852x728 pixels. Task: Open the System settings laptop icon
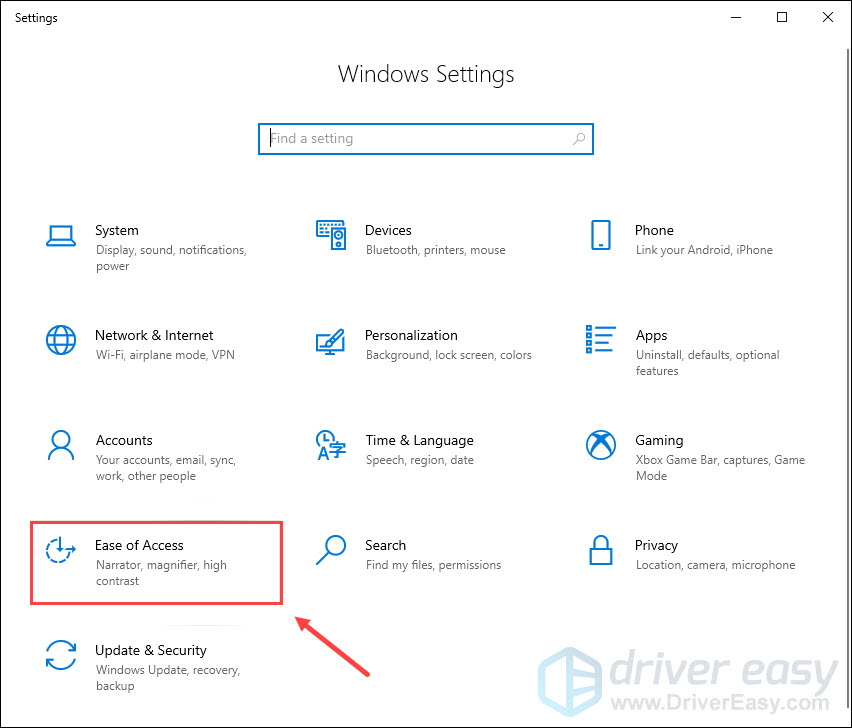(x=61, y=235)
